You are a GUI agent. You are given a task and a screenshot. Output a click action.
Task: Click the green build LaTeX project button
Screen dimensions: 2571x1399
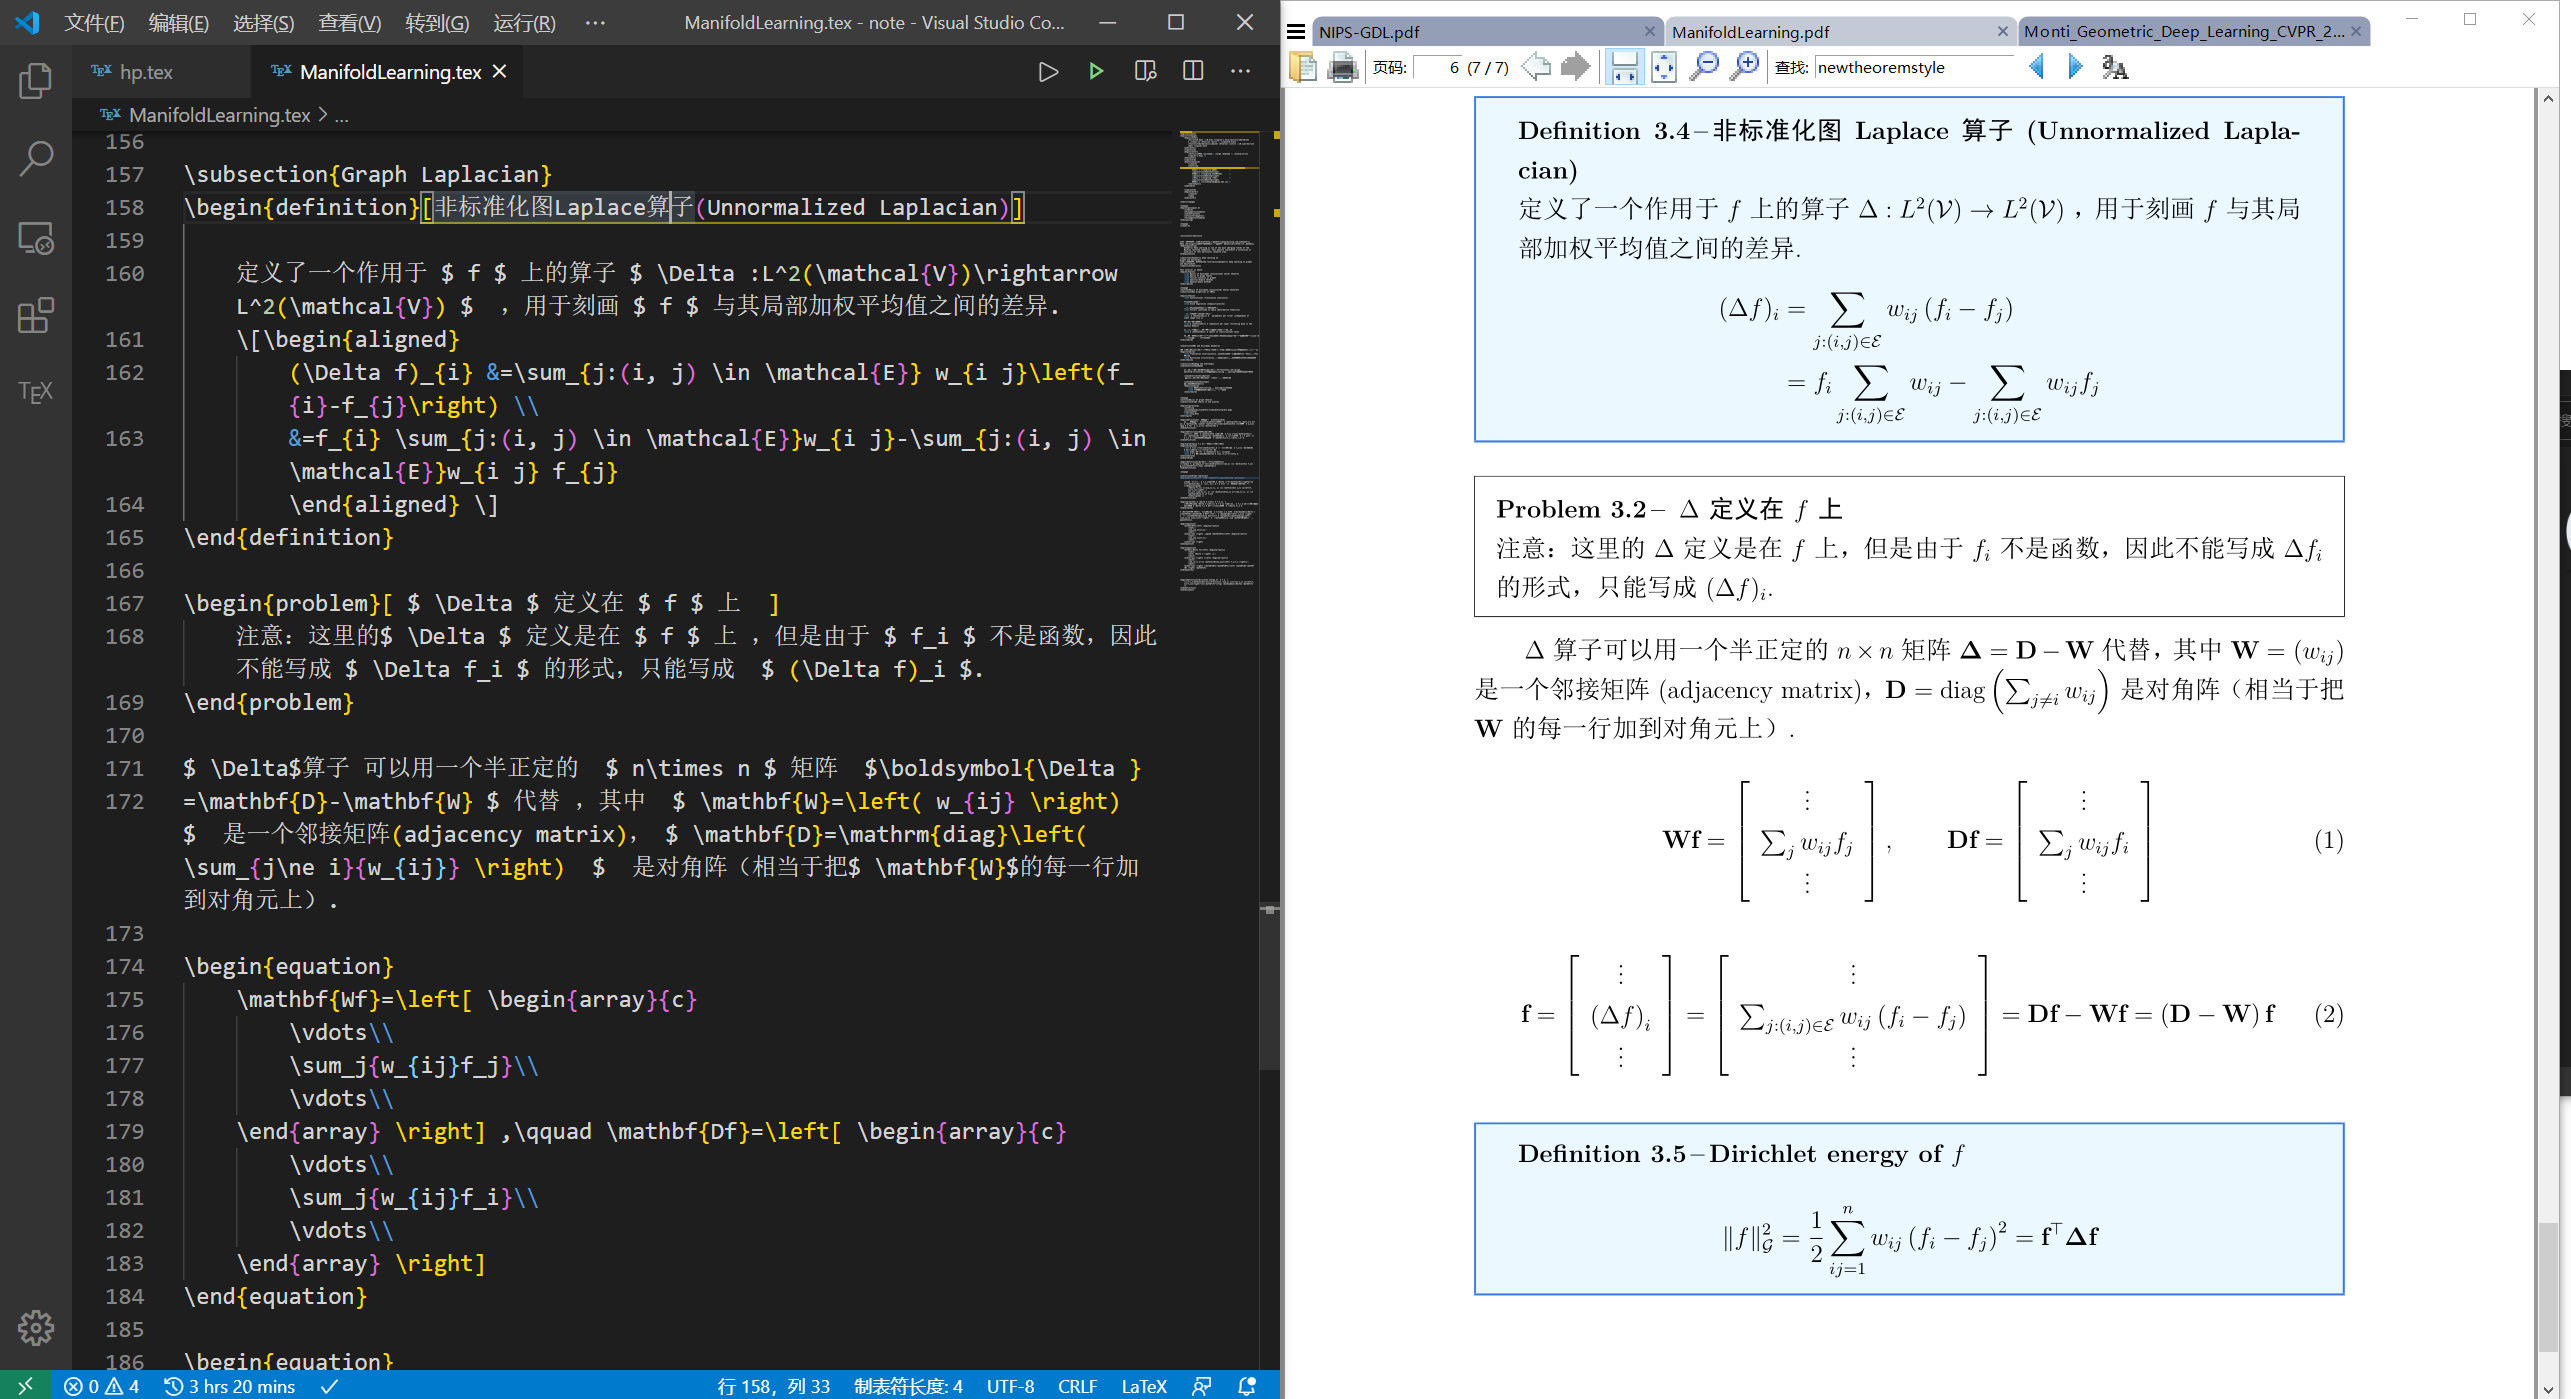[1096, 71]
